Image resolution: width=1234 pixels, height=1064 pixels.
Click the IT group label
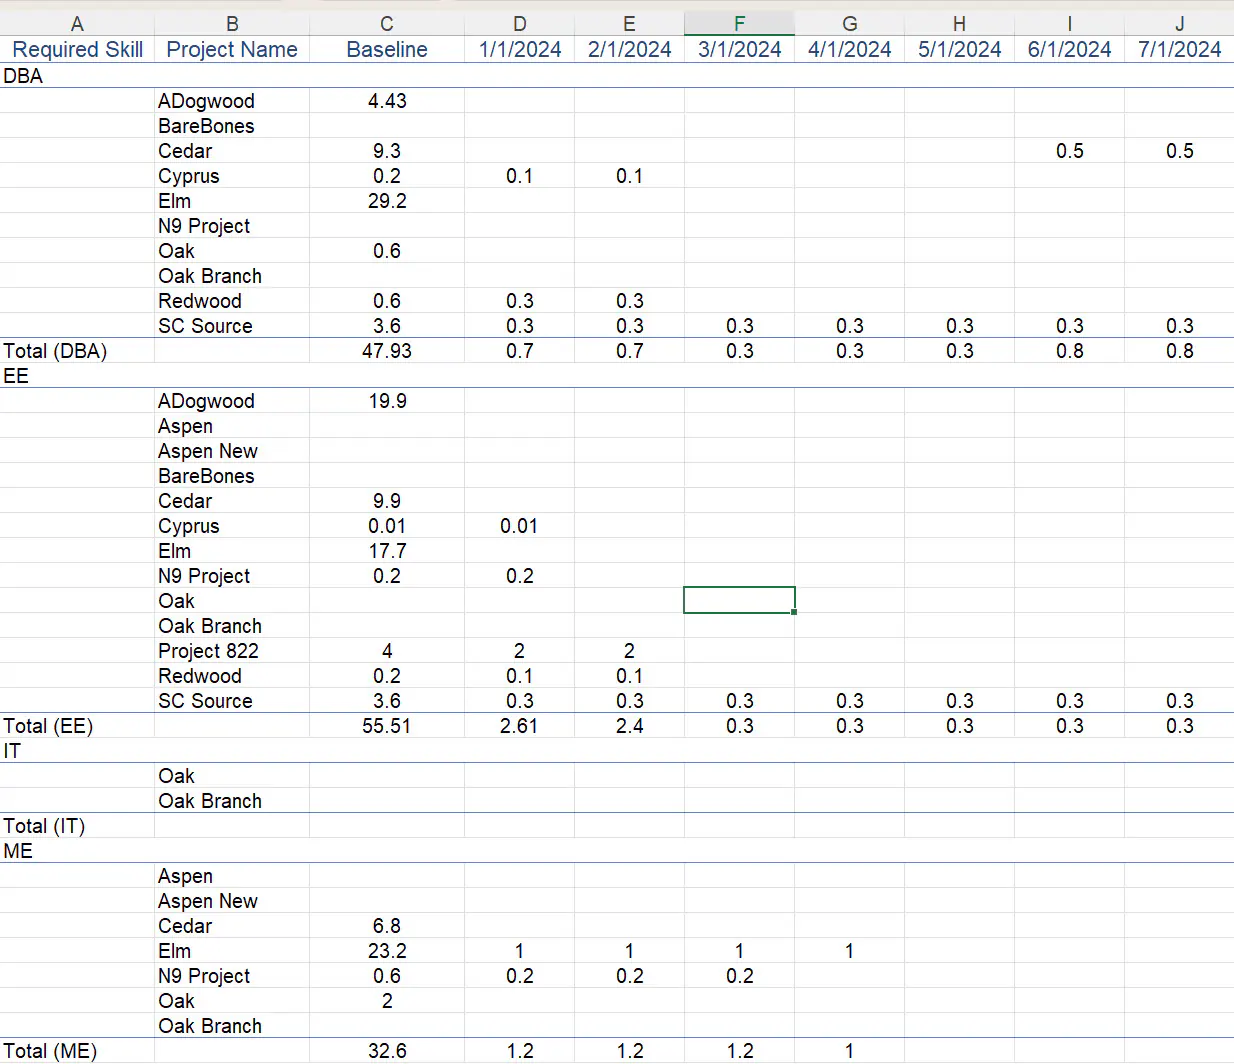(12, 751)
